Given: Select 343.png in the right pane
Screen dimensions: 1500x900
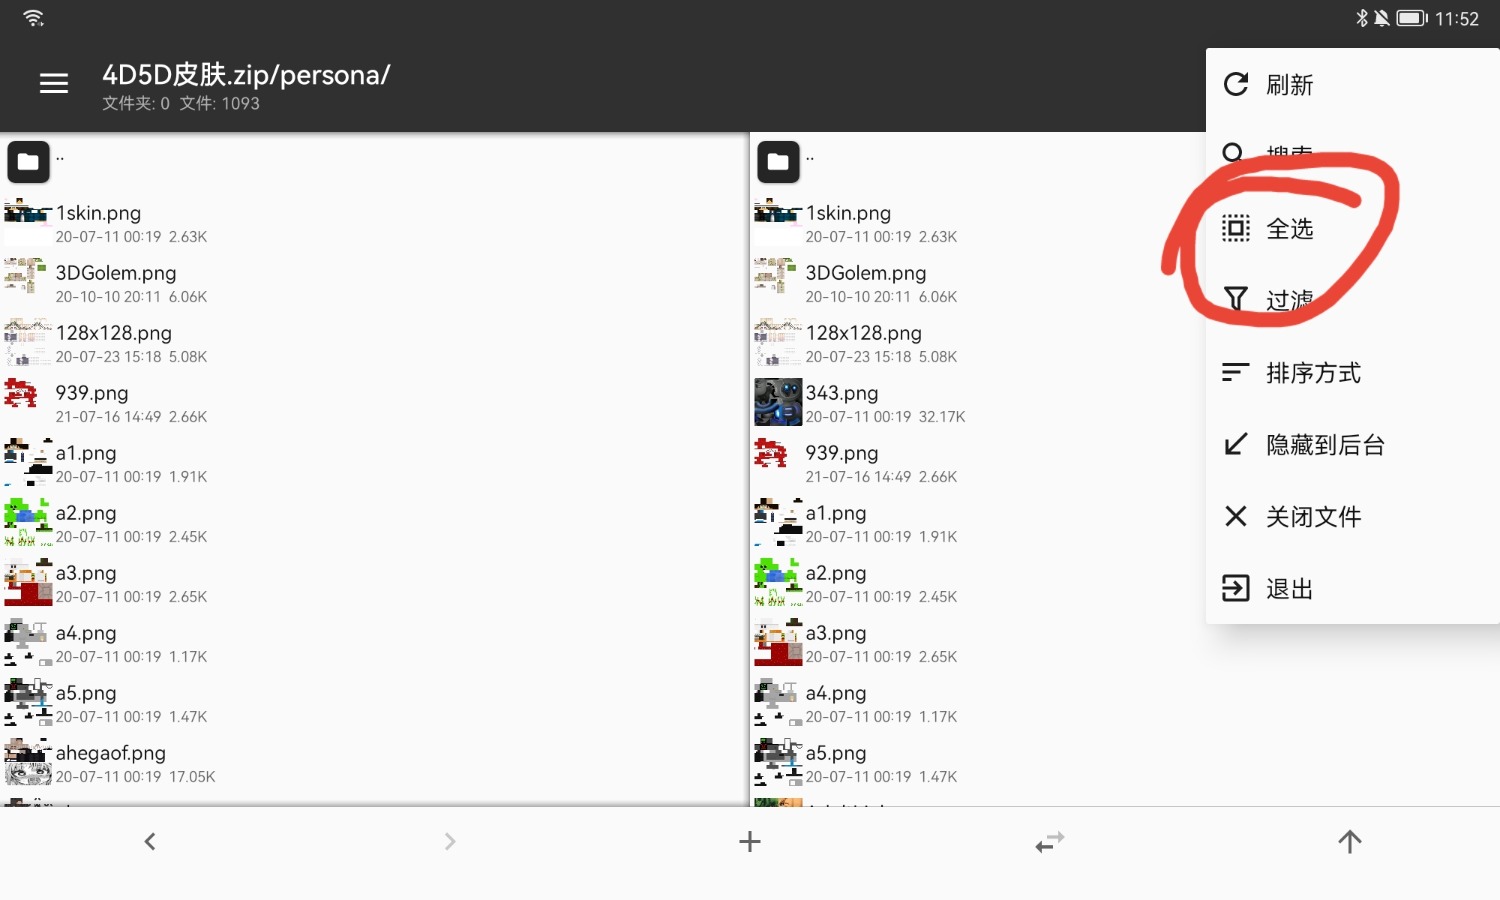Looking at the screenshot, I should 978,402.
